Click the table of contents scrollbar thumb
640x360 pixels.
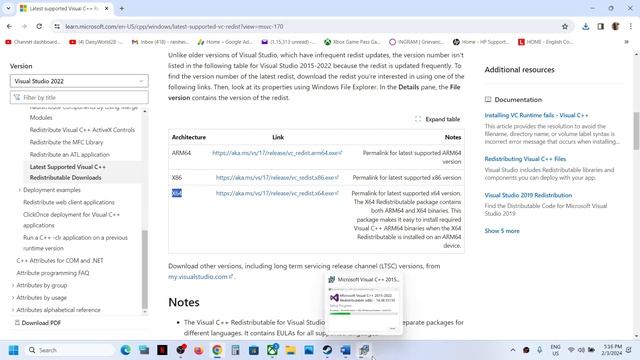pyautogui.click(x=144, y=269)
